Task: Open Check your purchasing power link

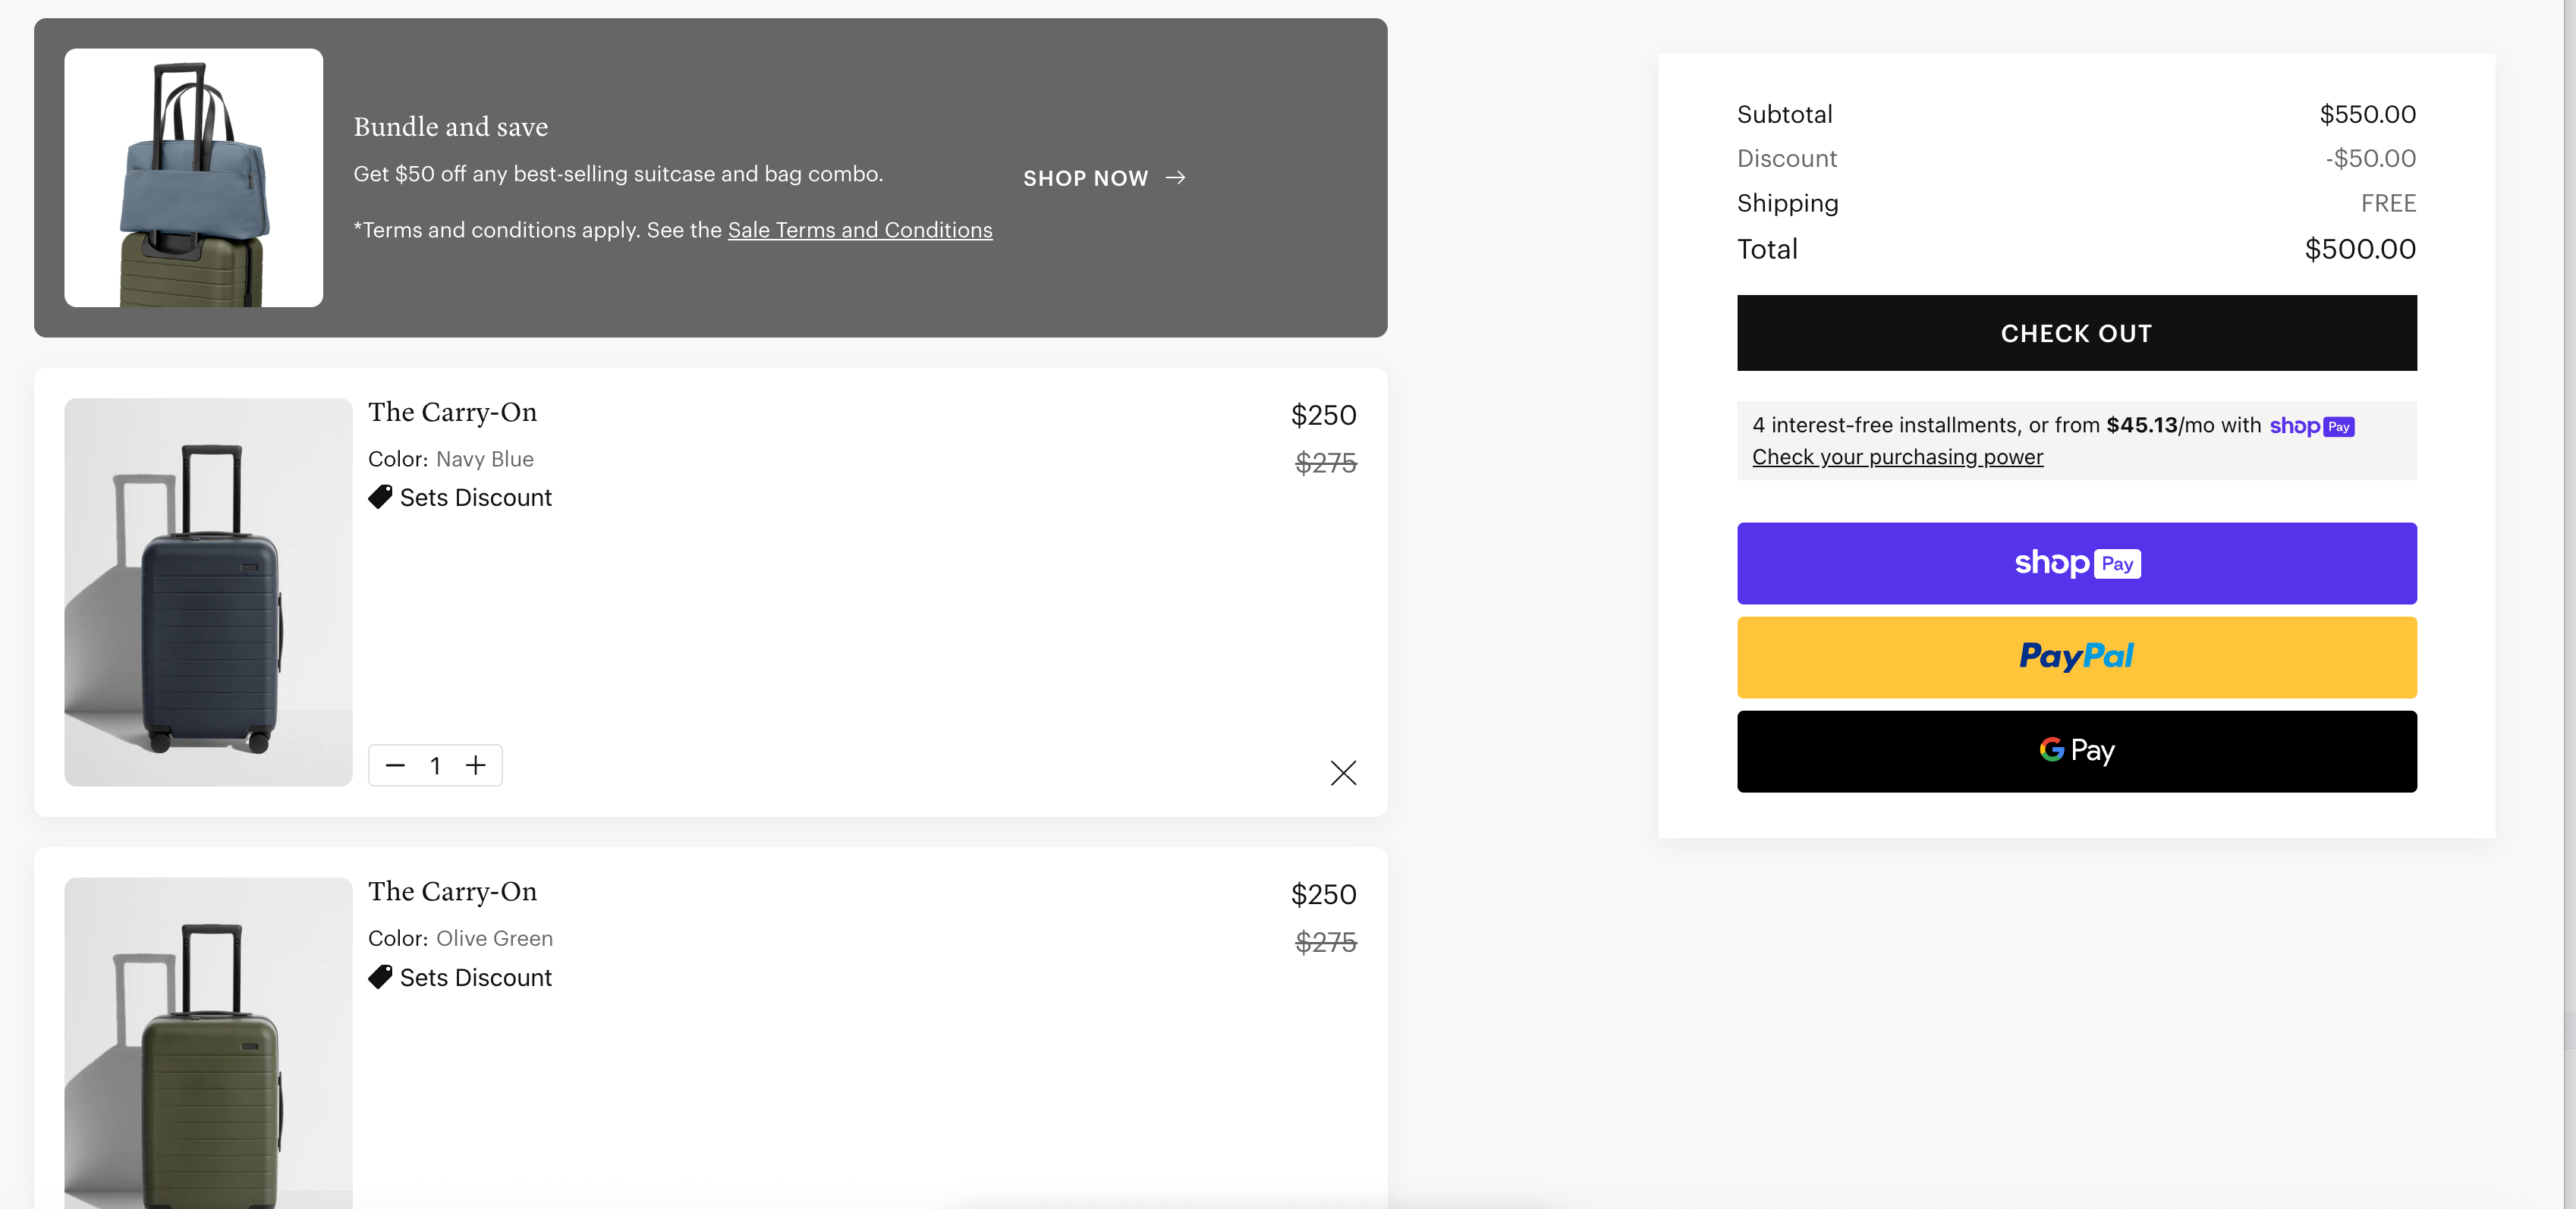Action: point(1897,457)
